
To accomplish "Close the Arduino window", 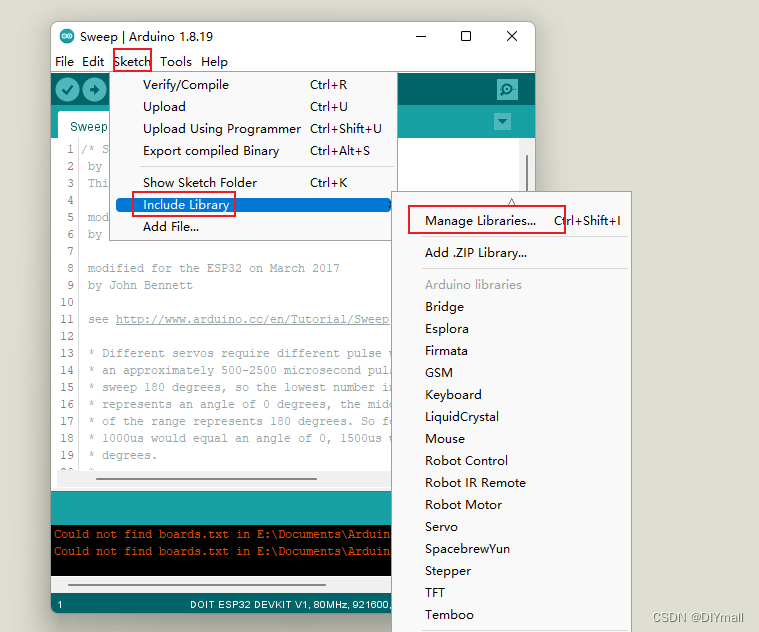I will (512, 36).
